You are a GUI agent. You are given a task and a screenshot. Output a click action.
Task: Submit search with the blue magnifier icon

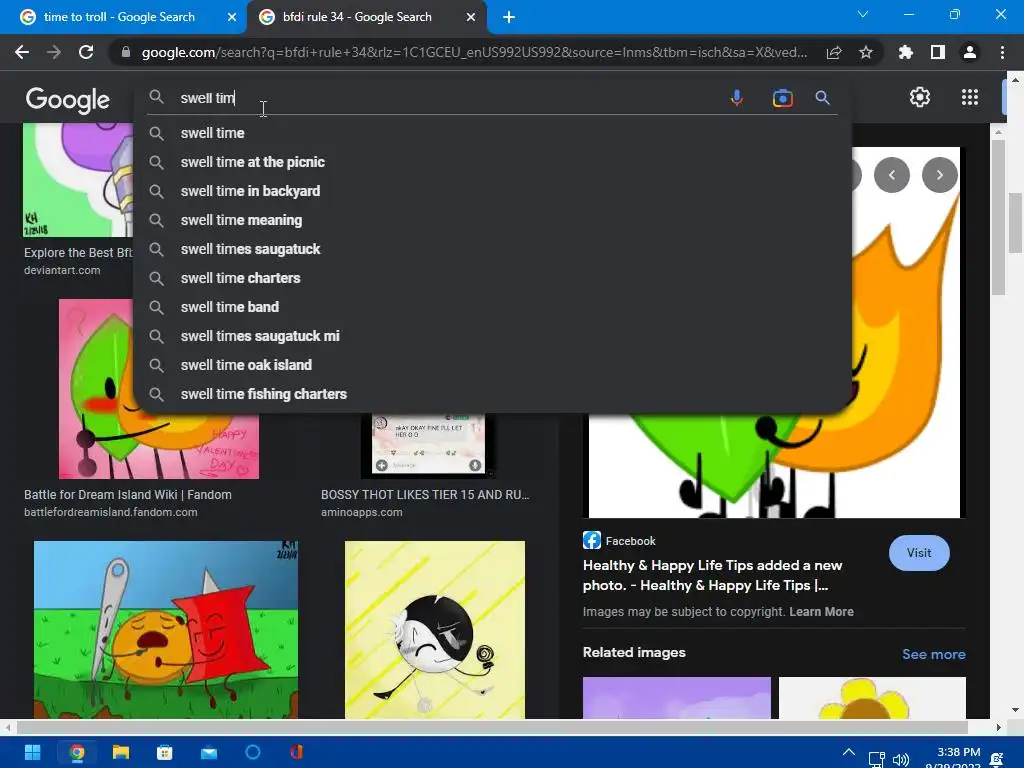click(x=822, y=98)
